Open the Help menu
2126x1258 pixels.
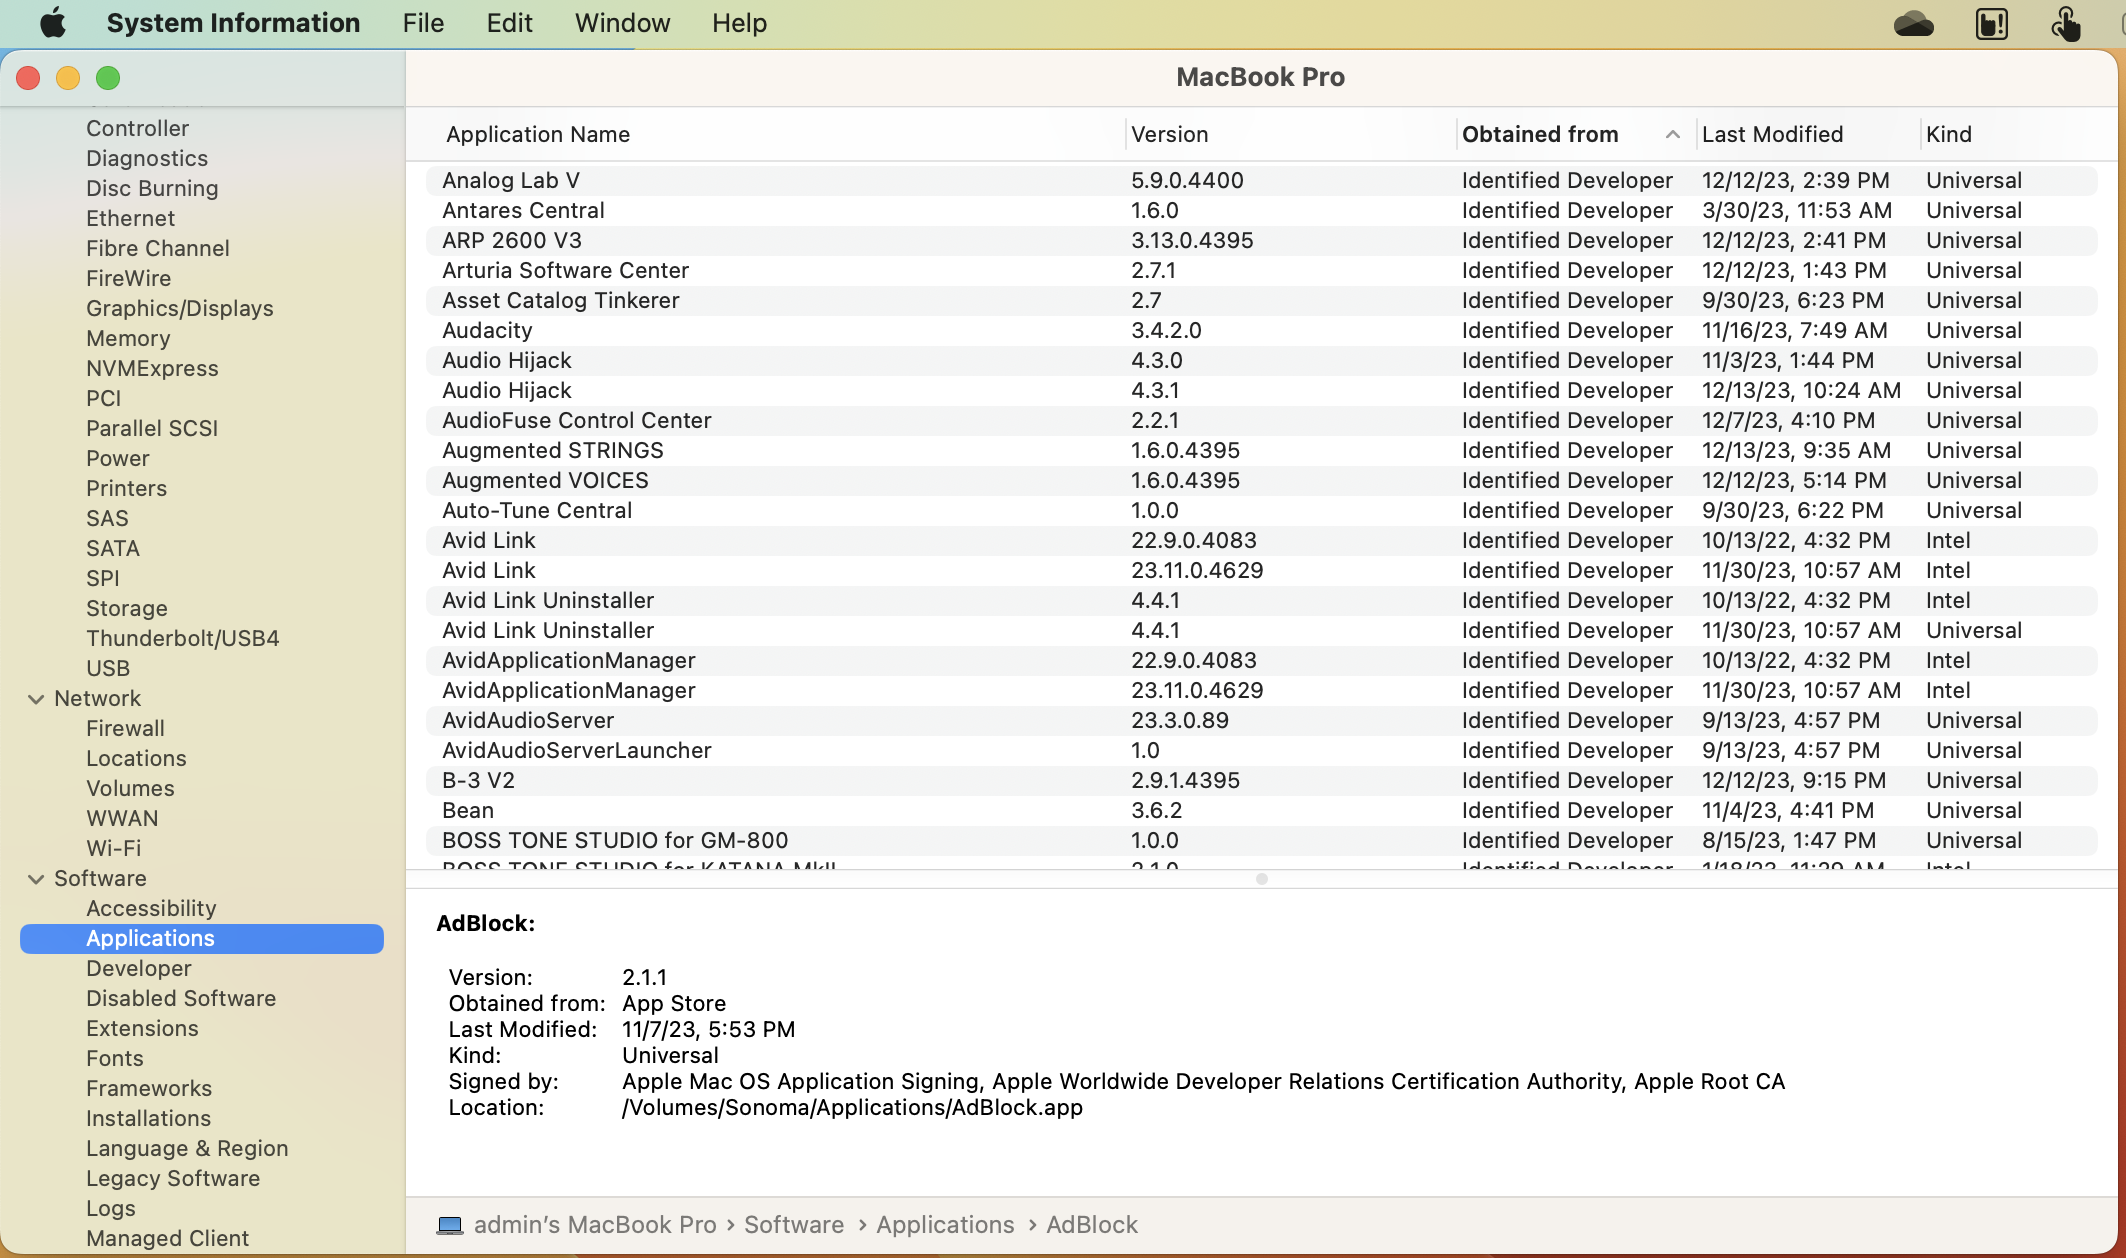tap(738, 22)
